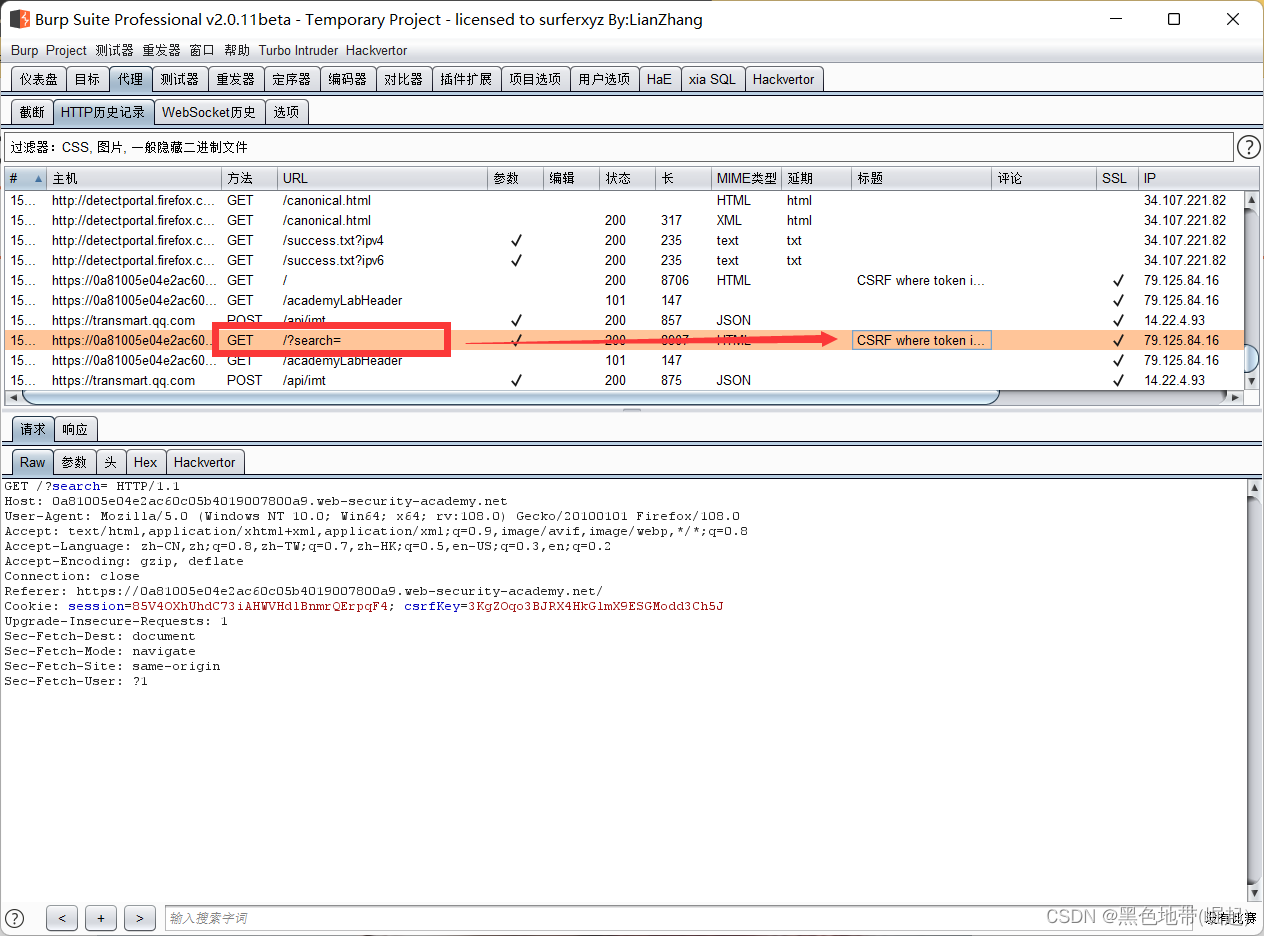Open the 截断 proxy sub-tab
1264x936 pixels.
coord(32,112)
